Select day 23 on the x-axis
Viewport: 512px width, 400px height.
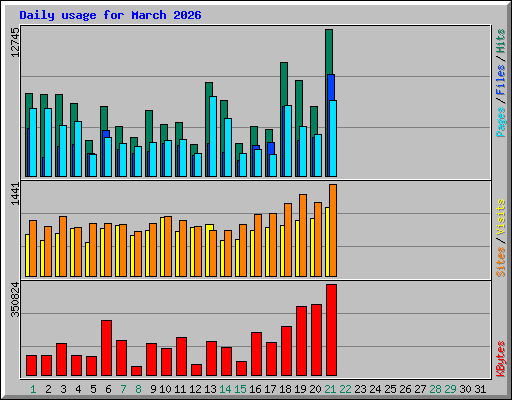[x=360, y=389]
